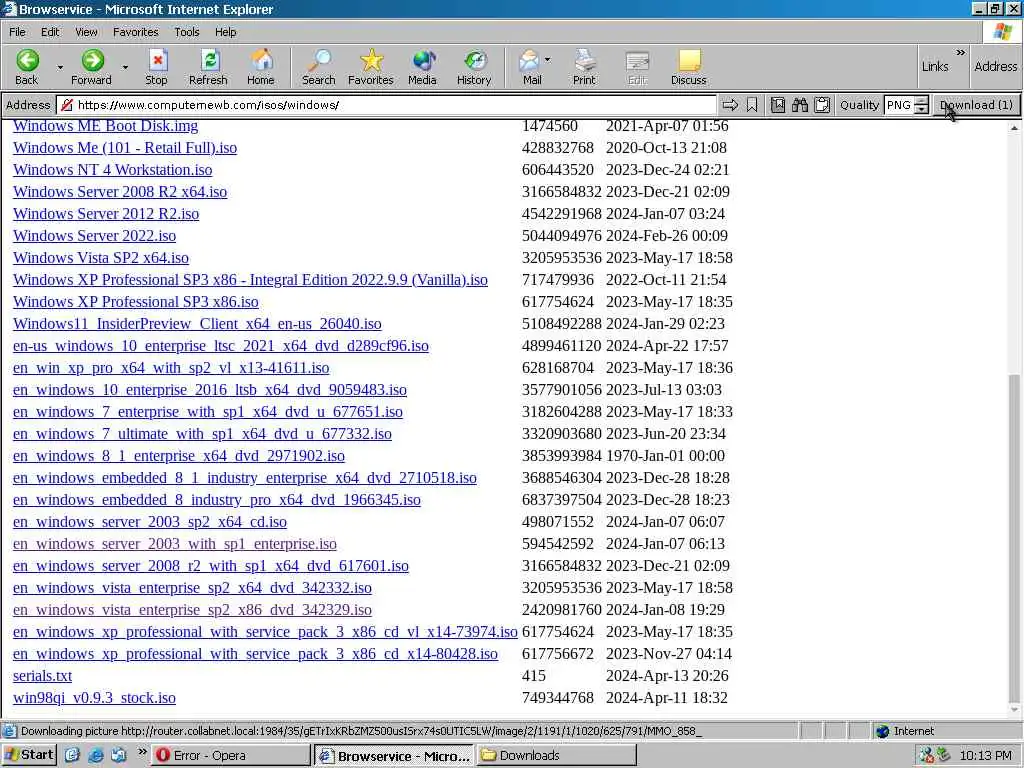
Task: Open Favorites star toolbar icon
Action: (x=371, y=61)
